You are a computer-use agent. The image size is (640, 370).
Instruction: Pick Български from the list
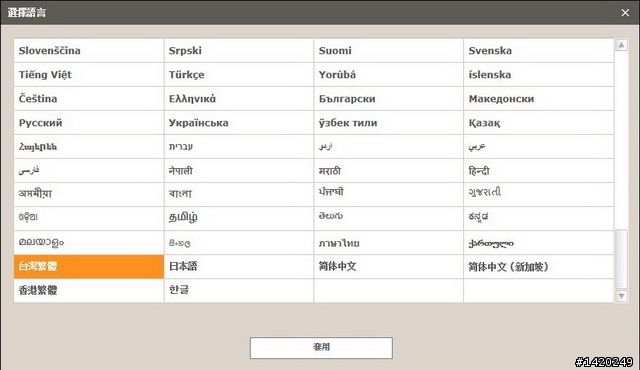click(389, 99)
